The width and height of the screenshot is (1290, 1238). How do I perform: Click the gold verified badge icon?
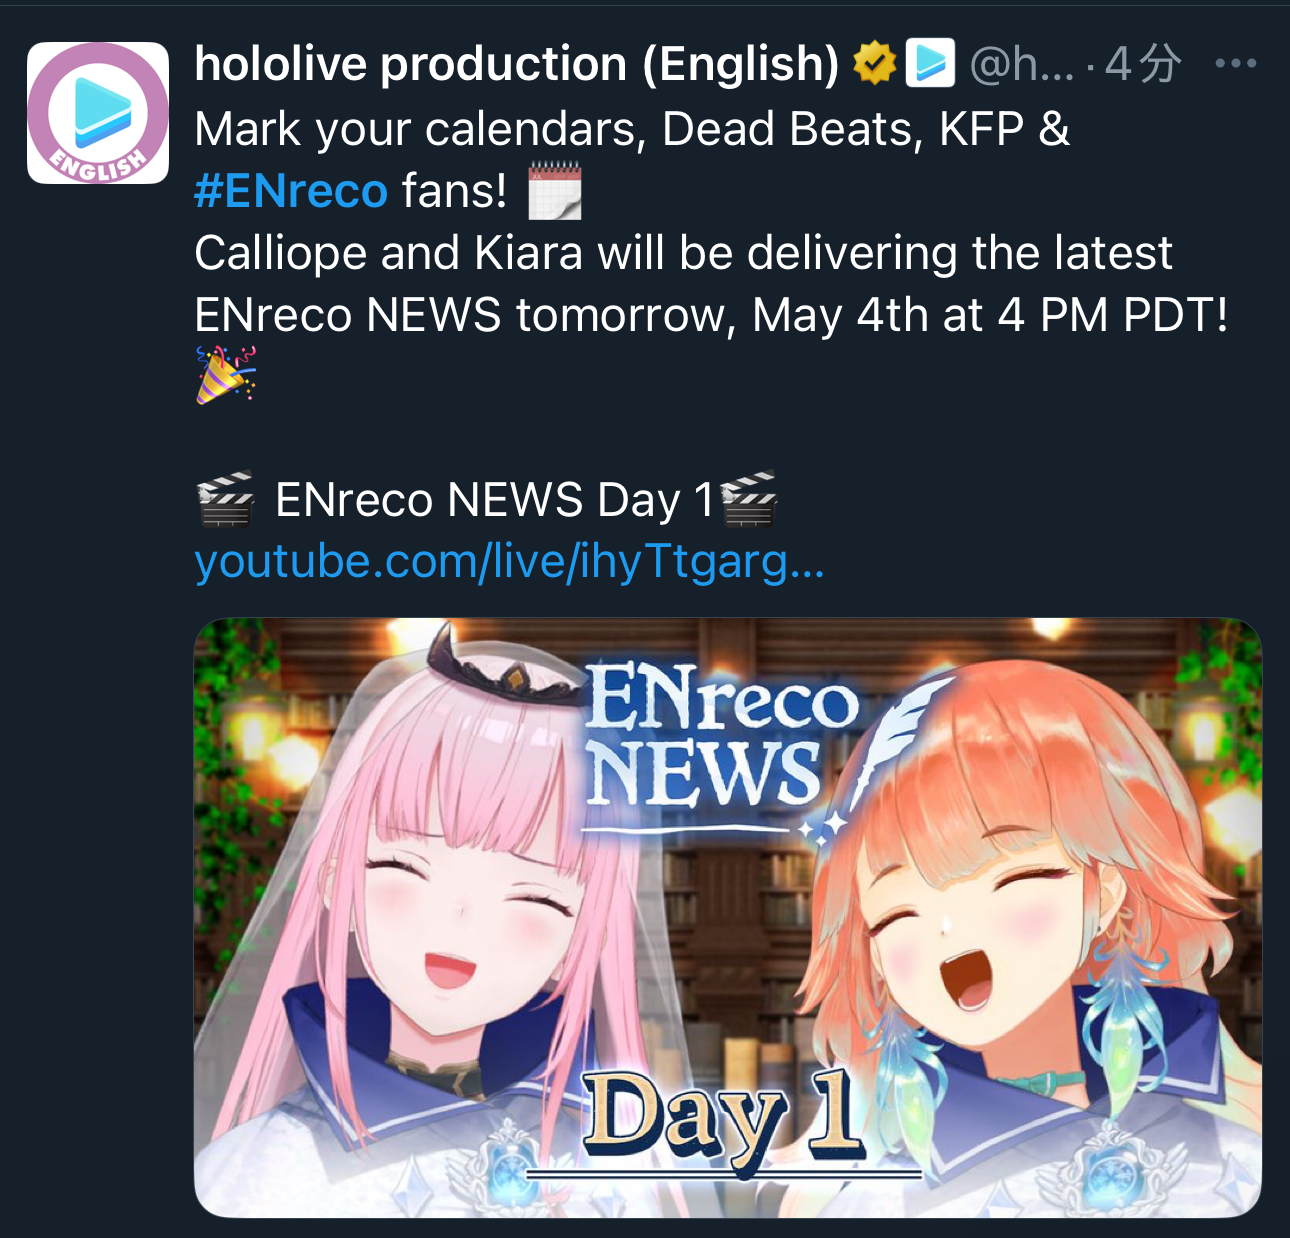pos(874,64)
